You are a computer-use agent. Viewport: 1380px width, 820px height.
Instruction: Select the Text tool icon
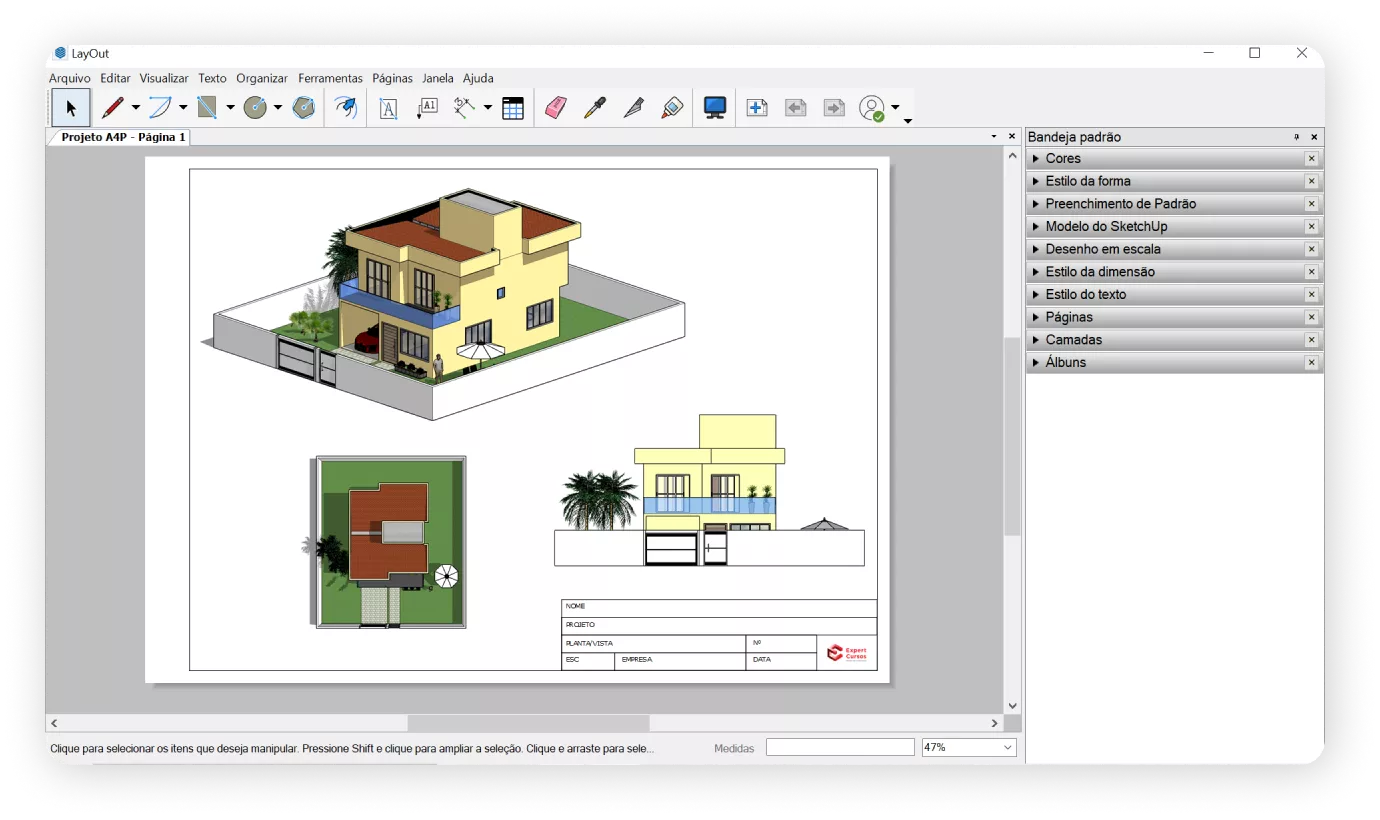tap(388, 108)
